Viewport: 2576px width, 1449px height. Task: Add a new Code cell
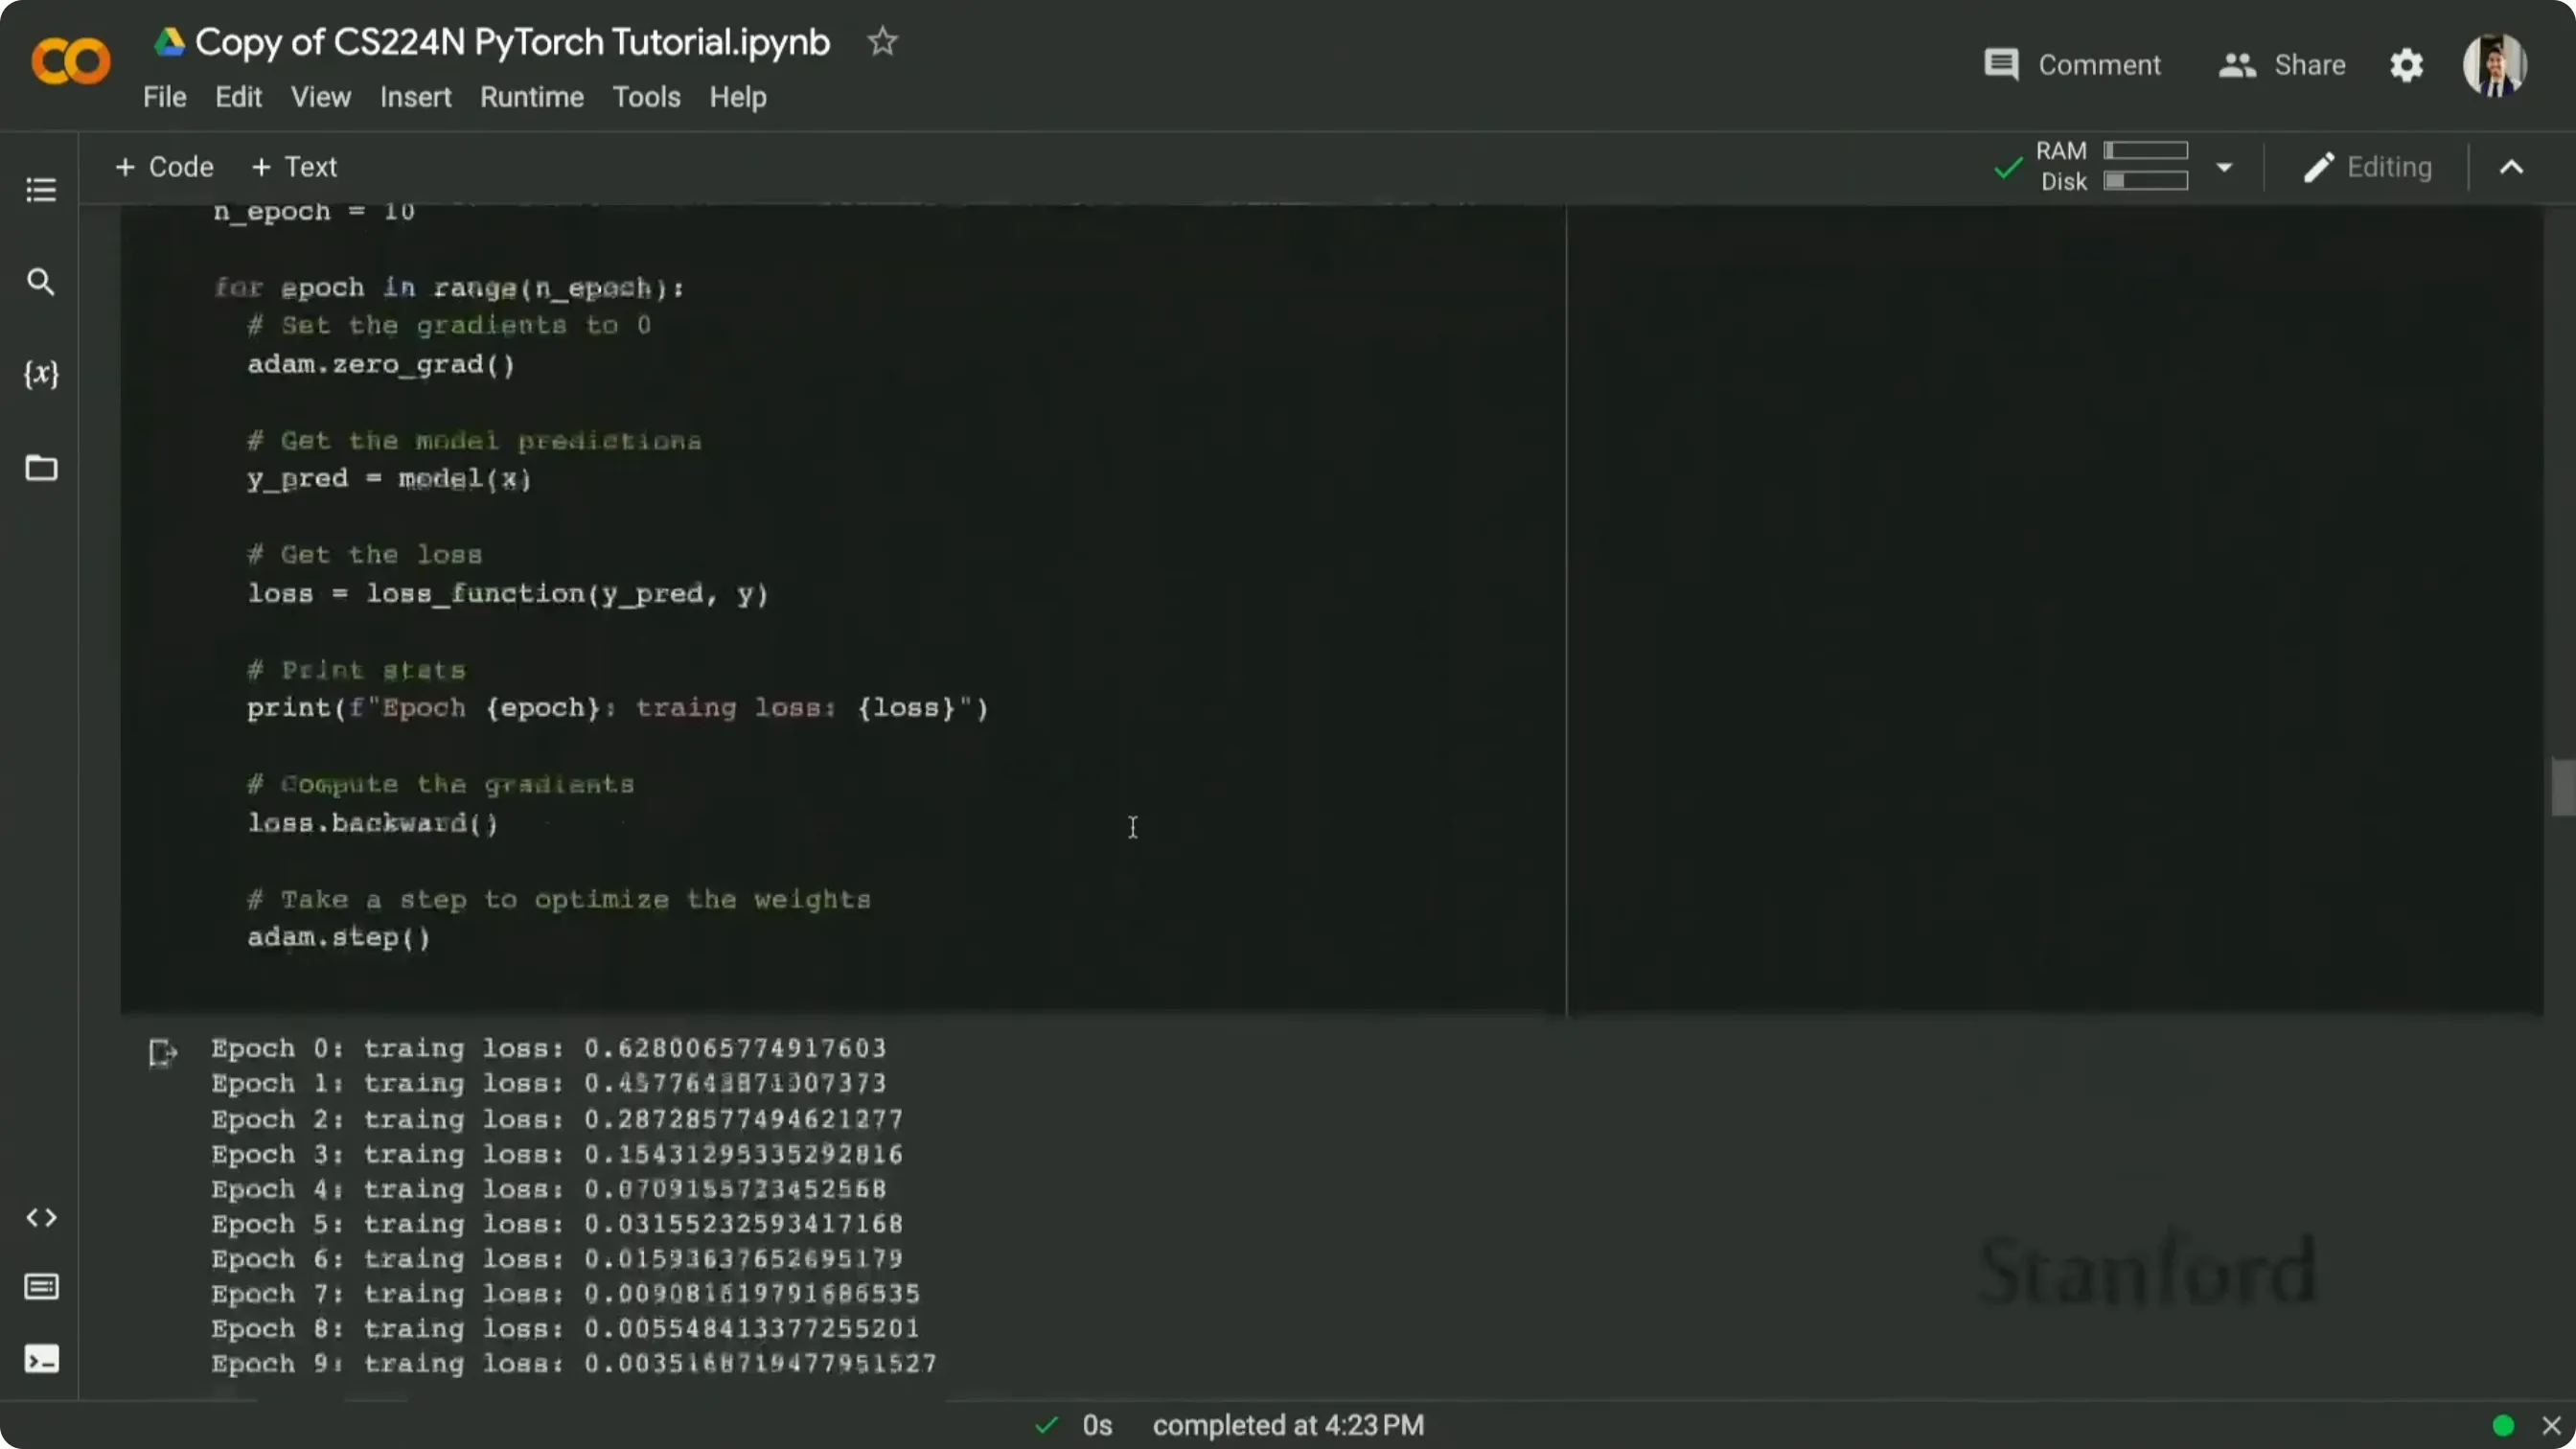[x=164, y=167]
